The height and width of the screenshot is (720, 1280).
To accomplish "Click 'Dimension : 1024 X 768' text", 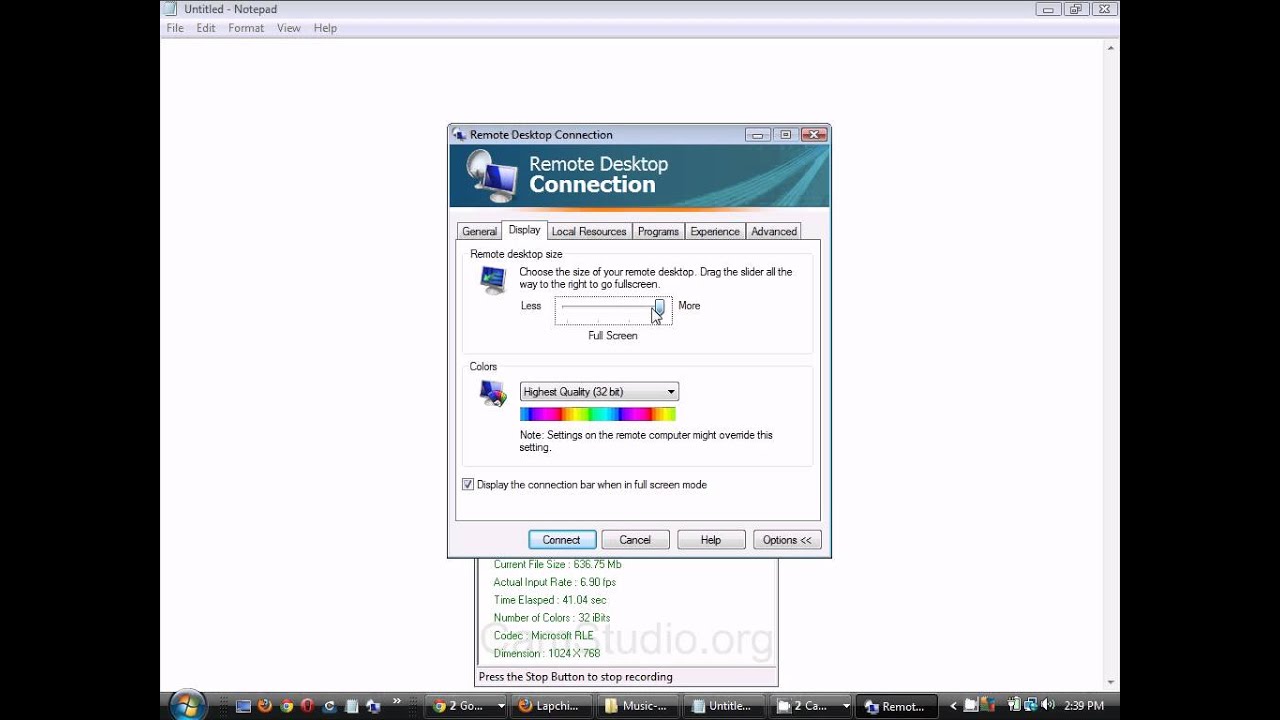I will (547, 654).
